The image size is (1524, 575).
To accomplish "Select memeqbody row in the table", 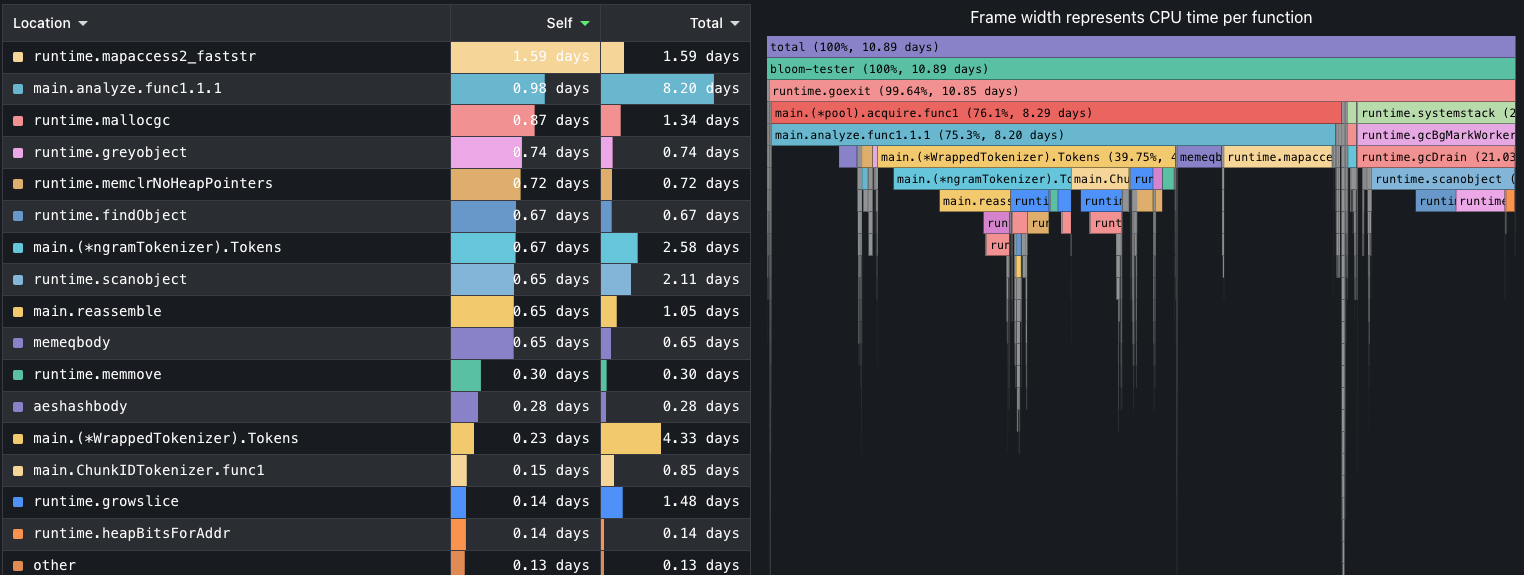I will (376, 343).
